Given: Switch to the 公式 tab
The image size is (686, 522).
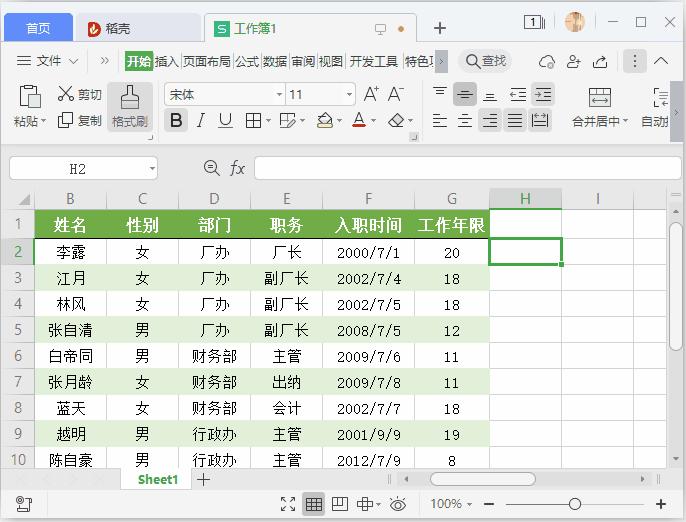Looking at the screenshot, I should point(247,61).
